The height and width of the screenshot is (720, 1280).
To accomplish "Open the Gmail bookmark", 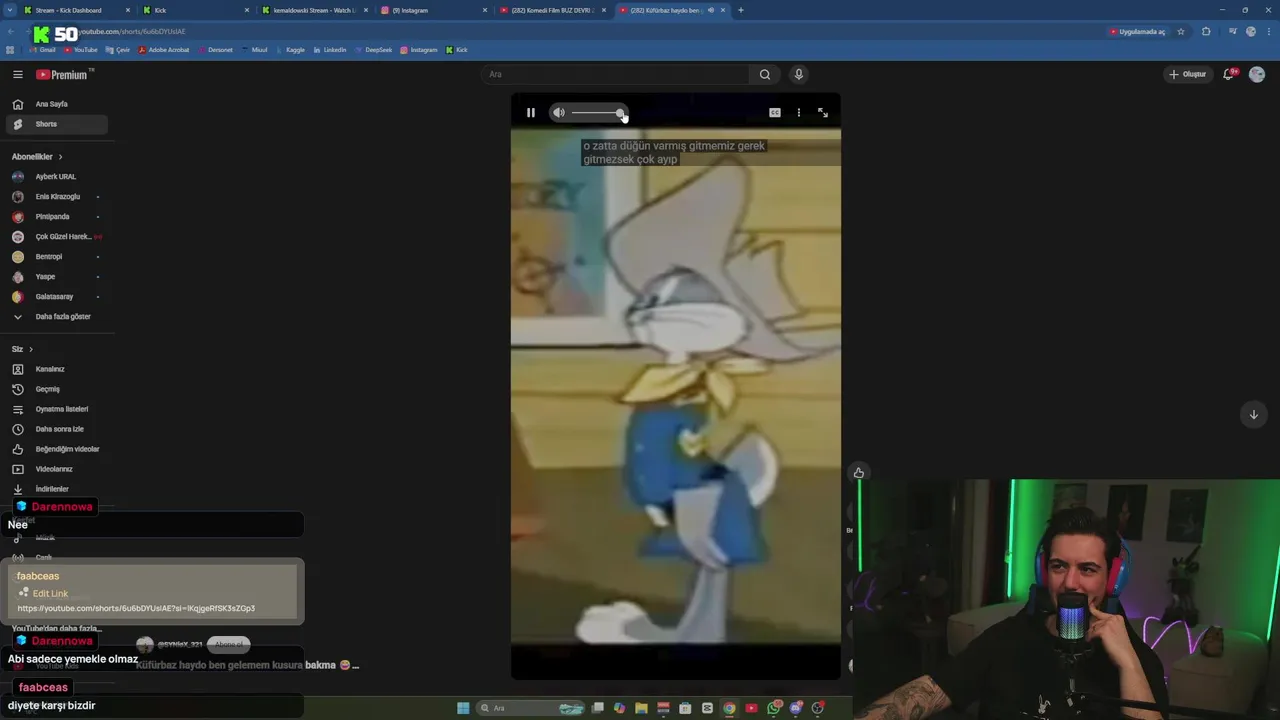I will coord(42,50).
